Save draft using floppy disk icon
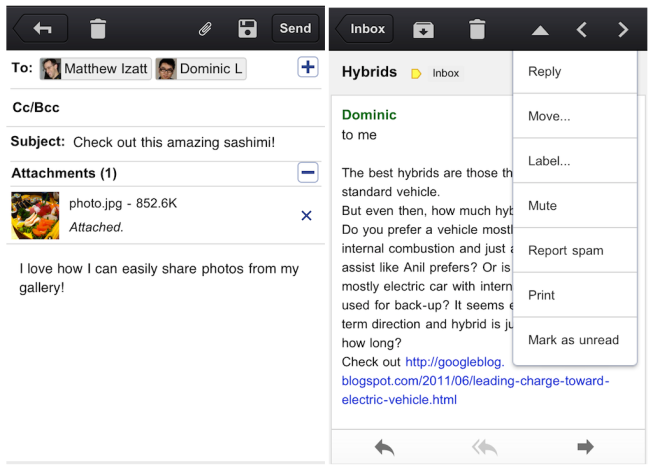 [247, 29]
